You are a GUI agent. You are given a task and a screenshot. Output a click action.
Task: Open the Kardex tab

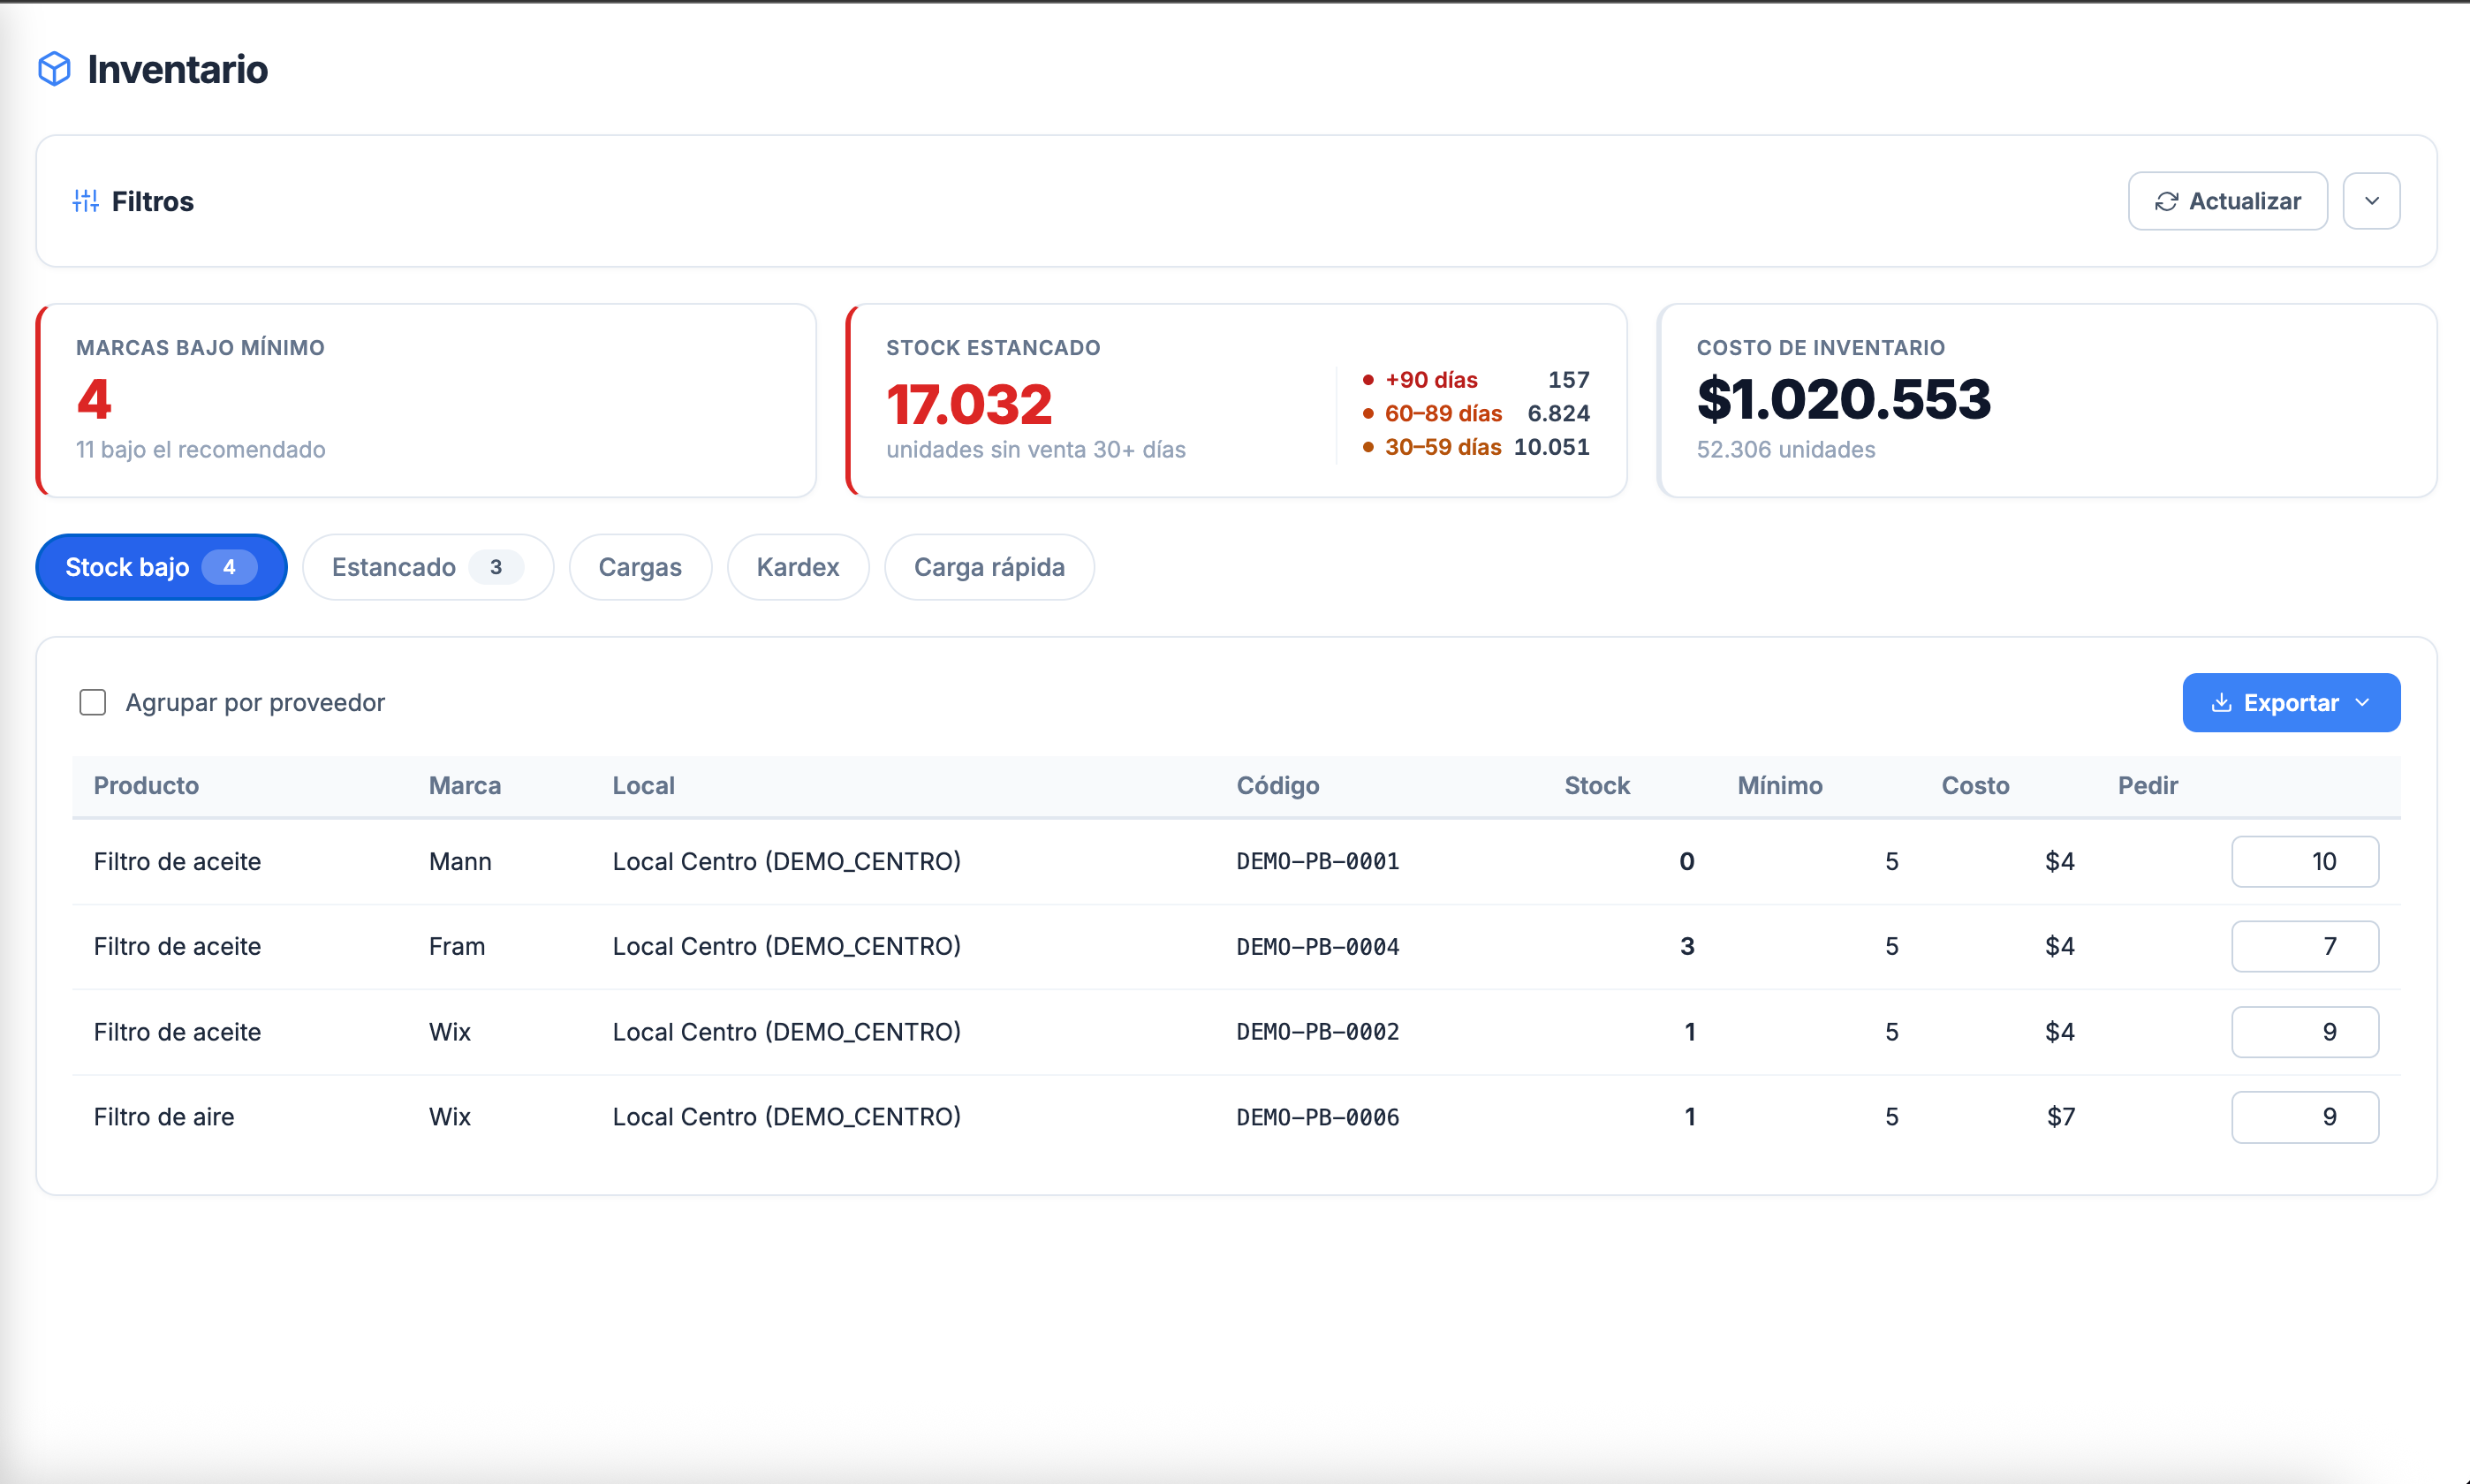[x=798, y=567]
